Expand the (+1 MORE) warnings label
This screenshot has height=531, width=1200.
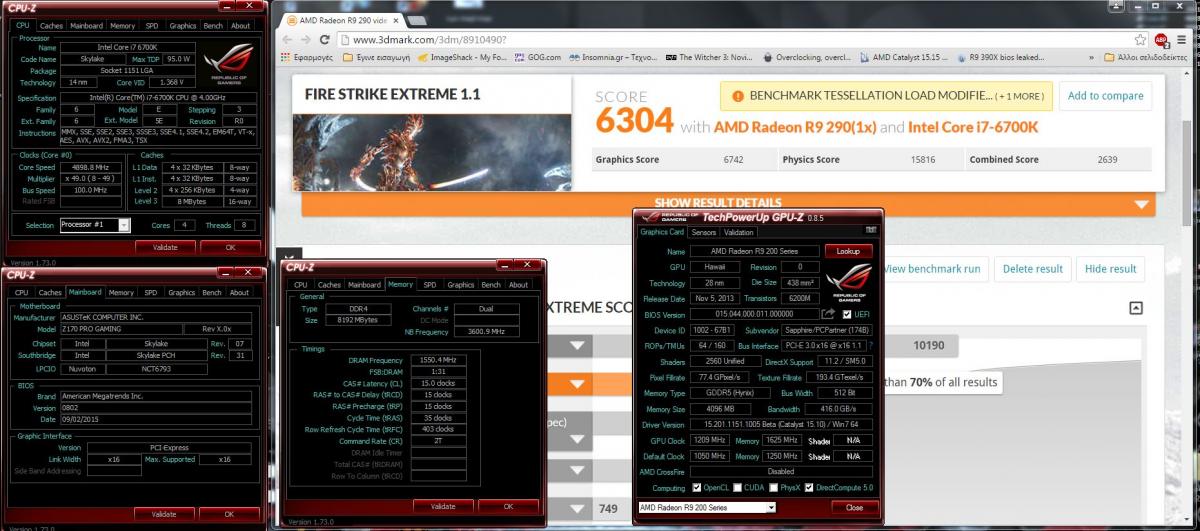[x=1021, y=96]
